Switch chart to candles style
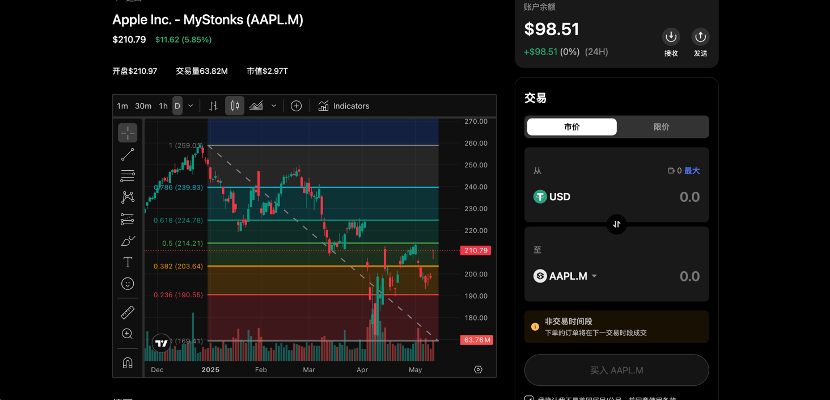The width and height of the screenshot is (830, 400). click(x=234, y=106)
